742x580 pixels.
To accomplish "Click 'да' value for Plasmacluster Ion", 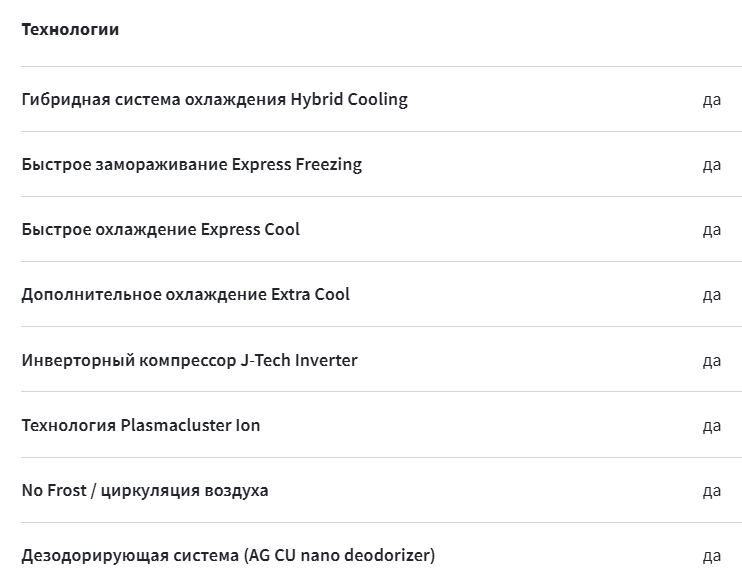I will (x=712, y=426).
